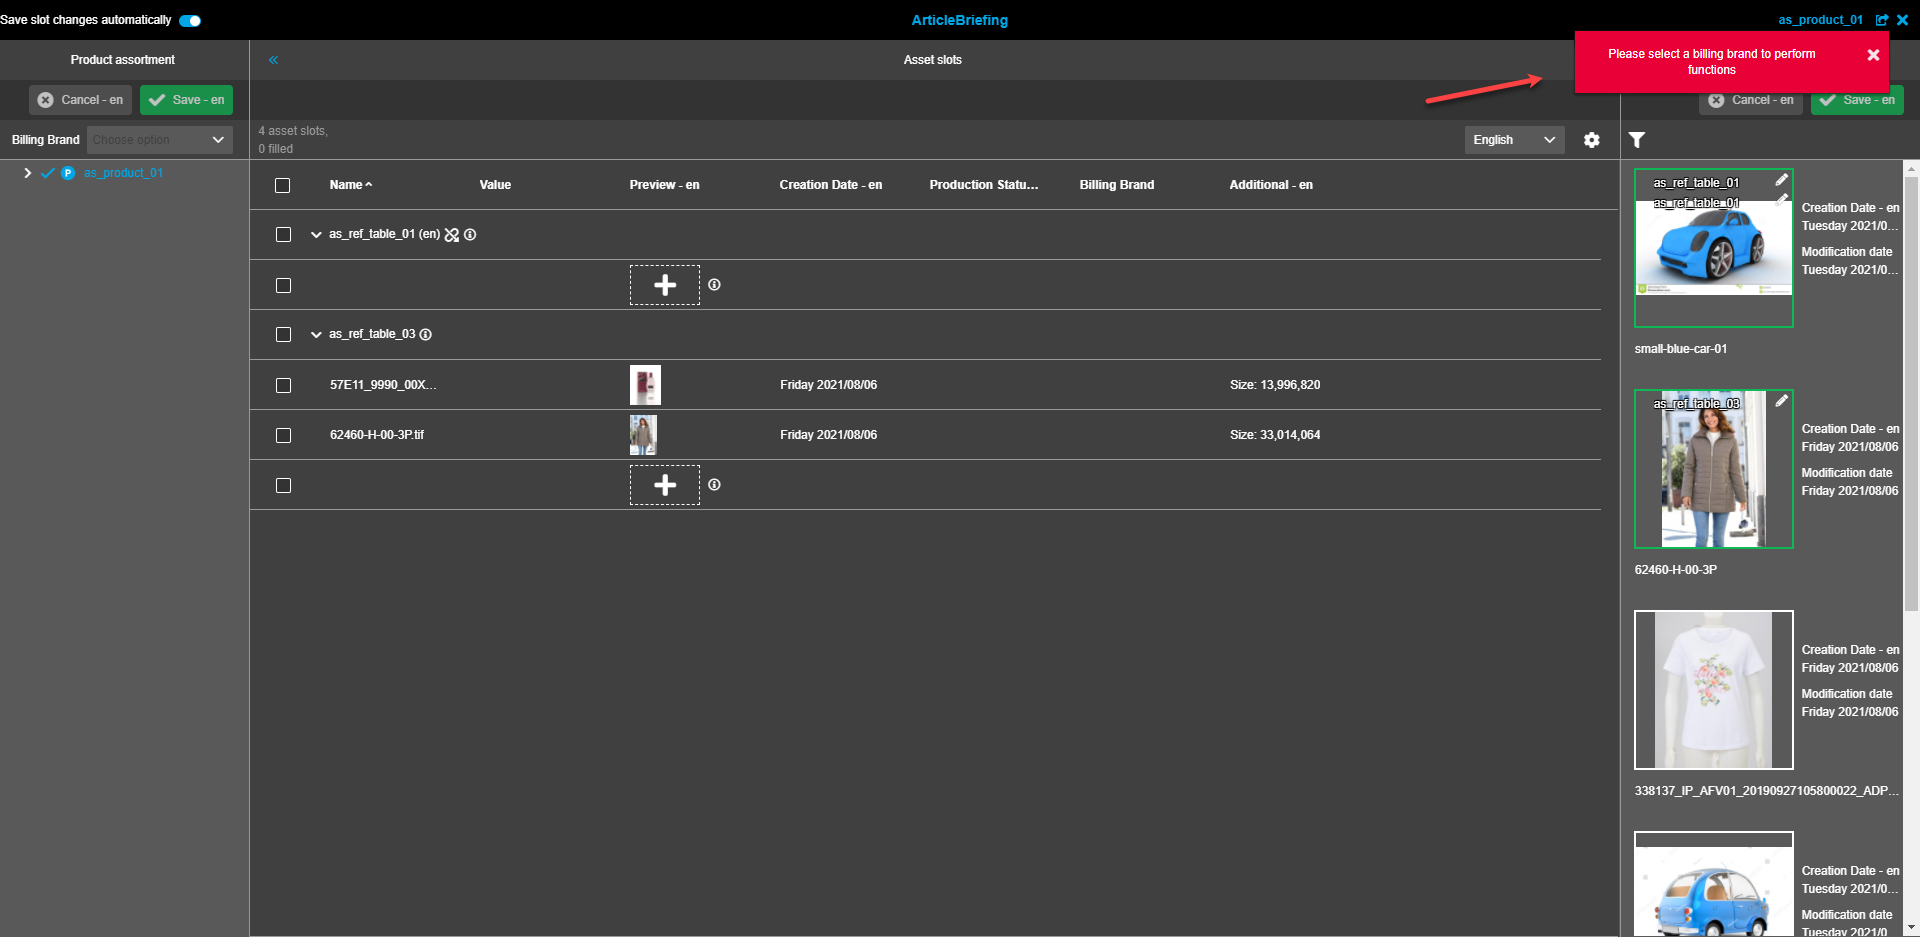Image resolution: width=1920 pixels, height=937 pixels.
Task: Switch to the Product assortment panel
Action: coord(122,59)
